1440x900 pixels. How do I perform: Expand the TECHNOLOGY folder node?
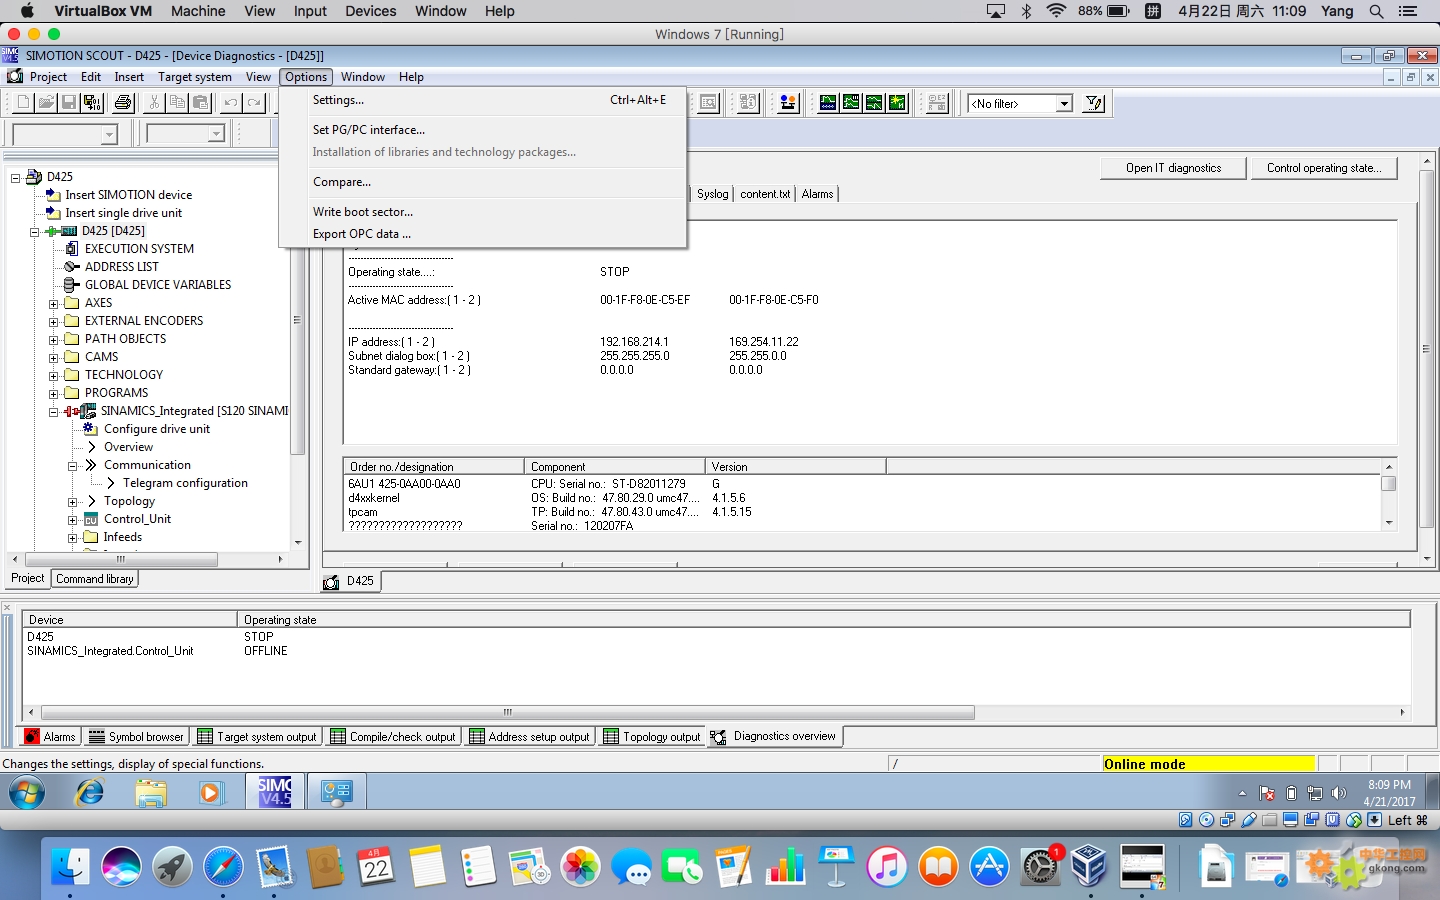pyautogui.click(x=54, y=376)
